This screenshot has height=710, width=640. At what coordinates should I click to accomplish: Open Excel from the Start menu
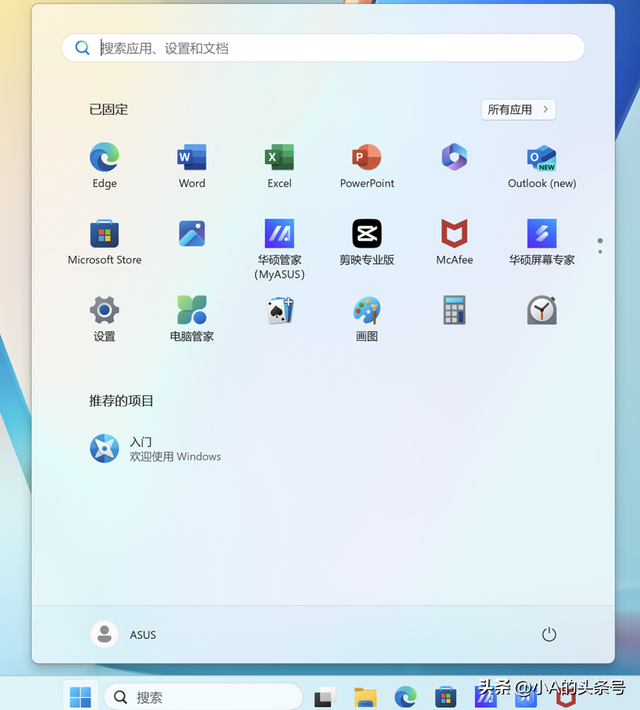[279, 165]
